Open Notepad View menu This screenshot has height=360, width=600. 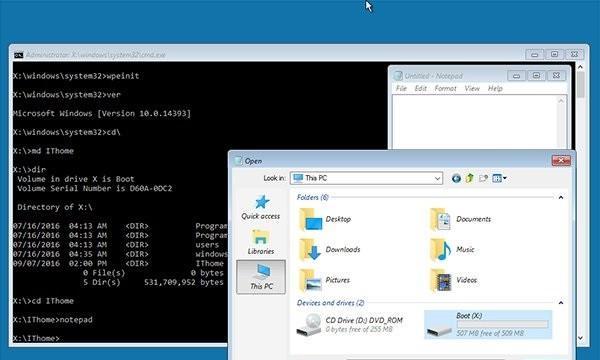[472, 88]
